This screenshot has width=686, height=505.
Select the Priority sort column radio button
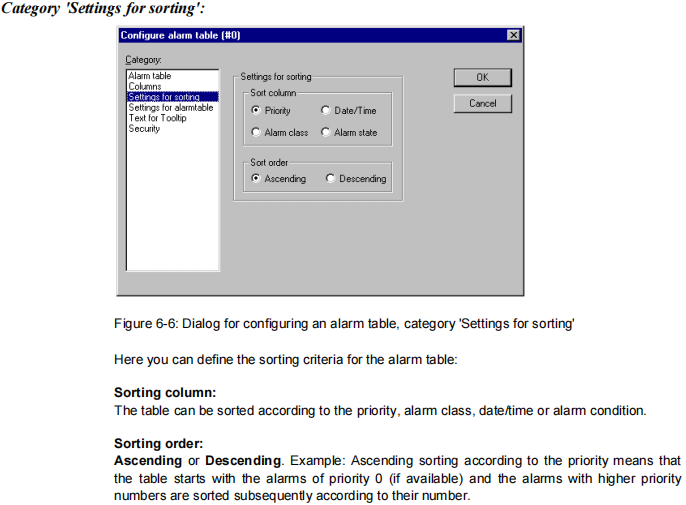256,111
